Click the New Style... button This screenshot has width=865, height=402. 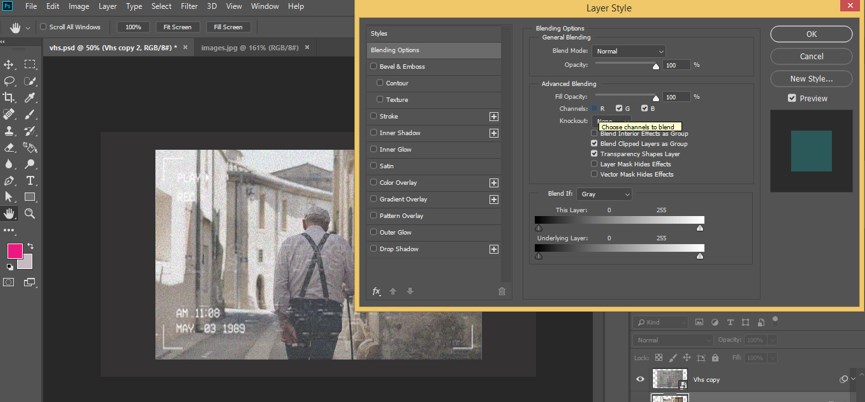point(811,78)
